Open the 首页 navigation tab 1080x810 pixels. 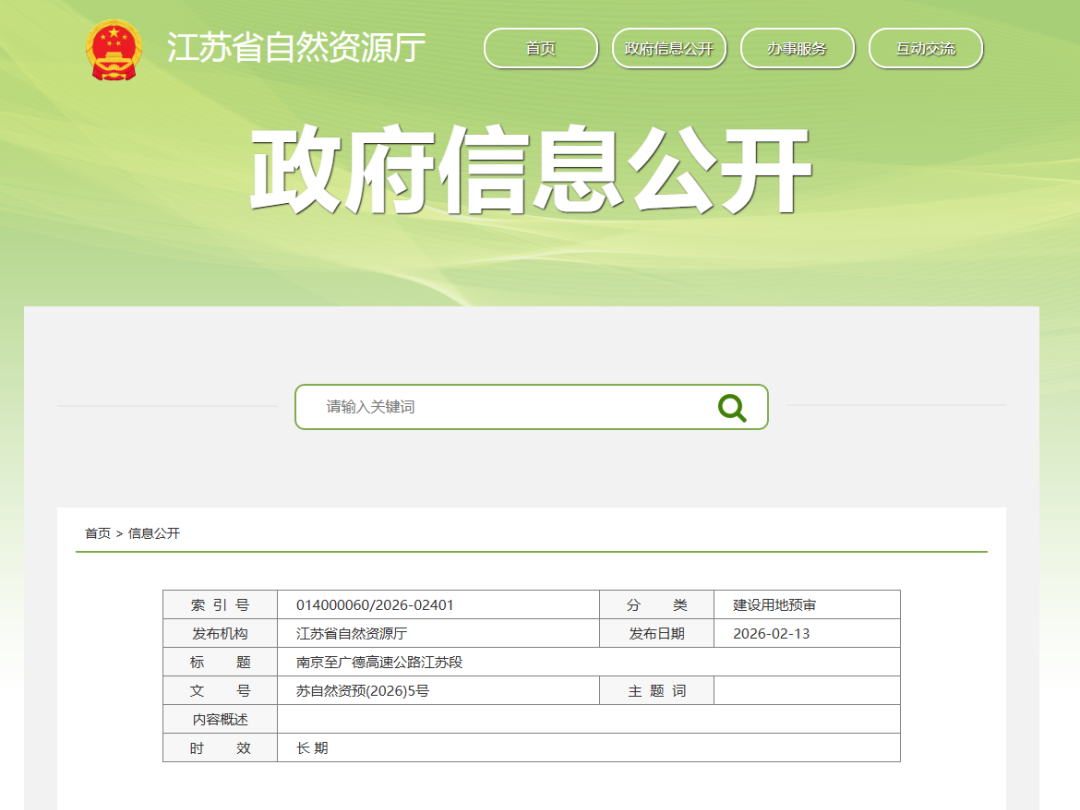(x=540, y=48)
